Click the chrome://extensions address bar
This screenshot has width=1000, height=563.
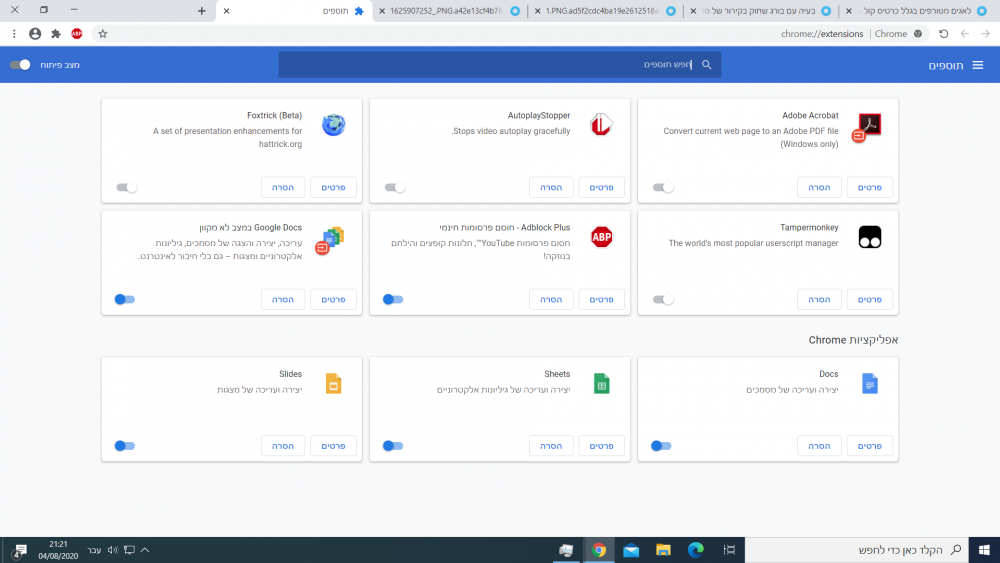point(510,34)
